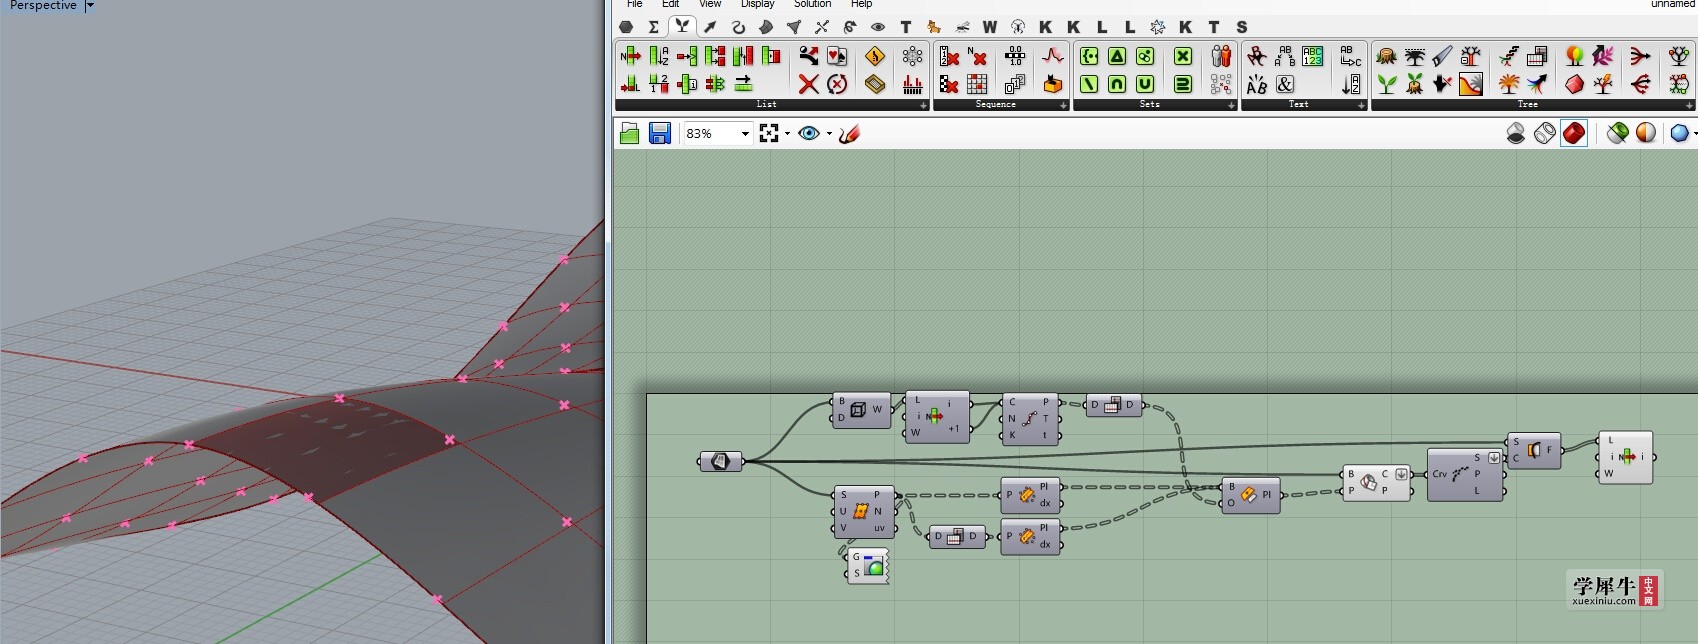This screenshot has width=1698, height=644.
Task: Pick the Shift List component icon
Action: (x=742, y=84)
